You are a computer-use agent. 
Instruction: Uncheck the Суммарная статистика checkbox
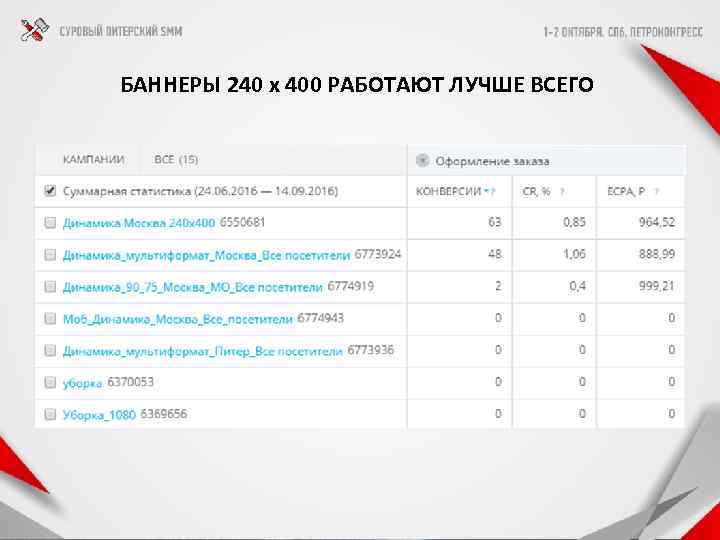[50, 191]
